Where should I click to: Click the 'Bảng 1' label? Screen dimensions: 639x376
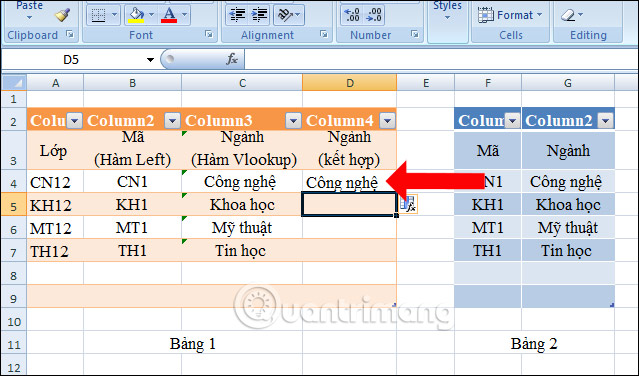coord(192,344)
